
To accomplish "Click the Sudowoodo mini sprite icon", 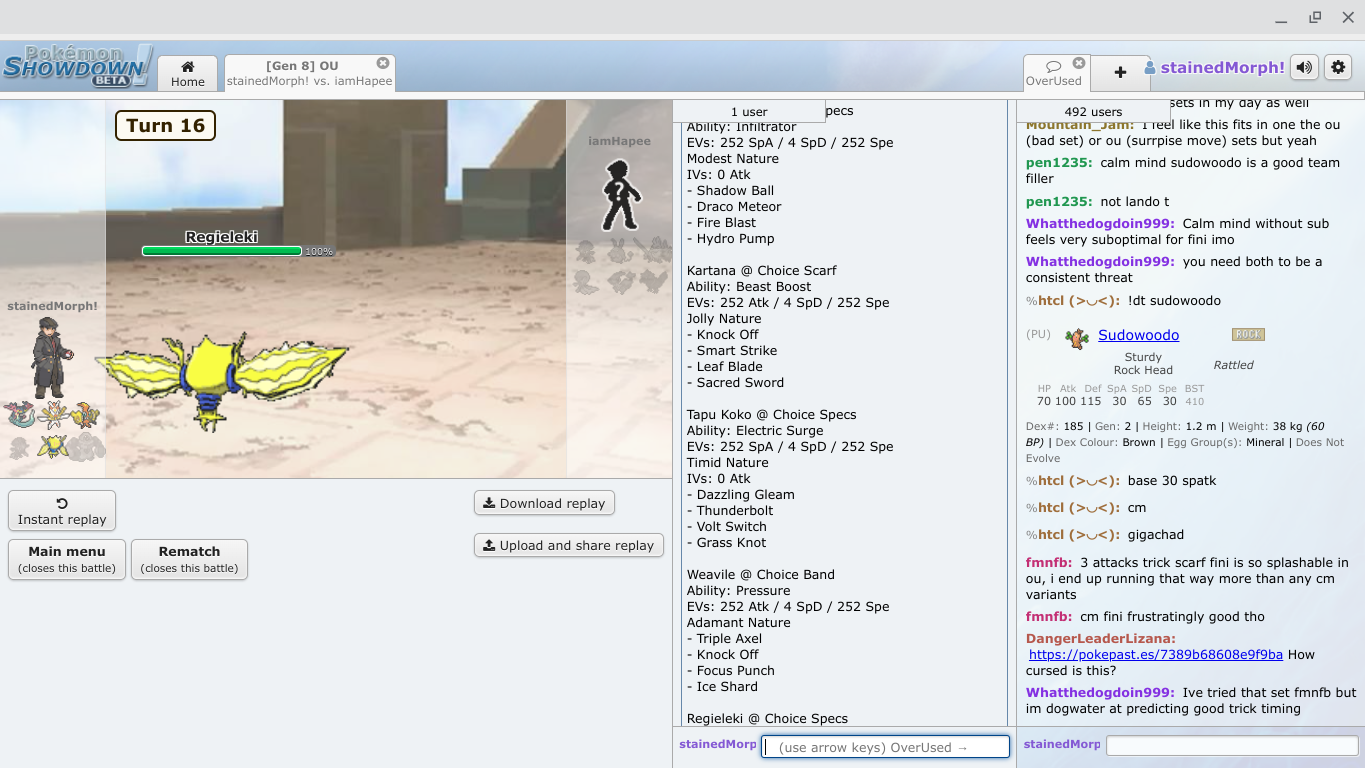I will coord(1077,337).
